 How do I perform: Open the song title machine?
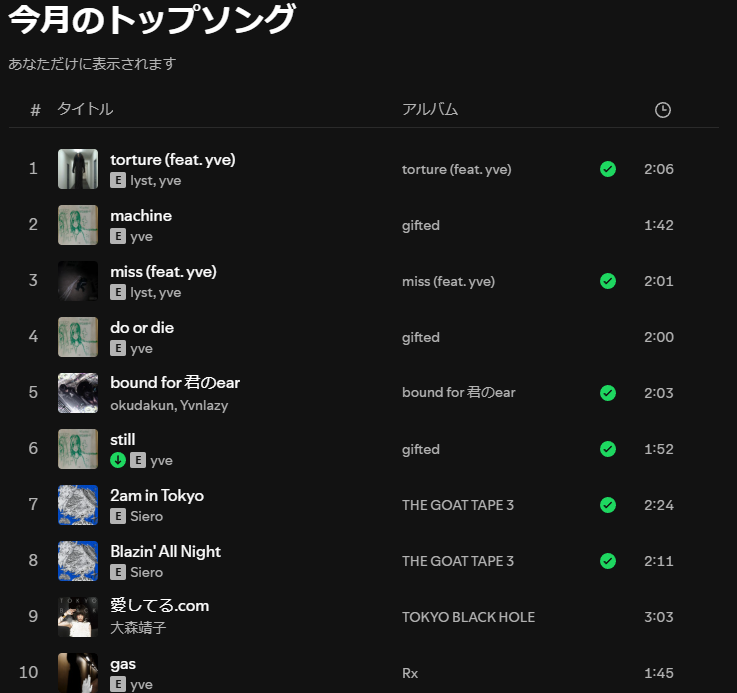tap(141, 216)
